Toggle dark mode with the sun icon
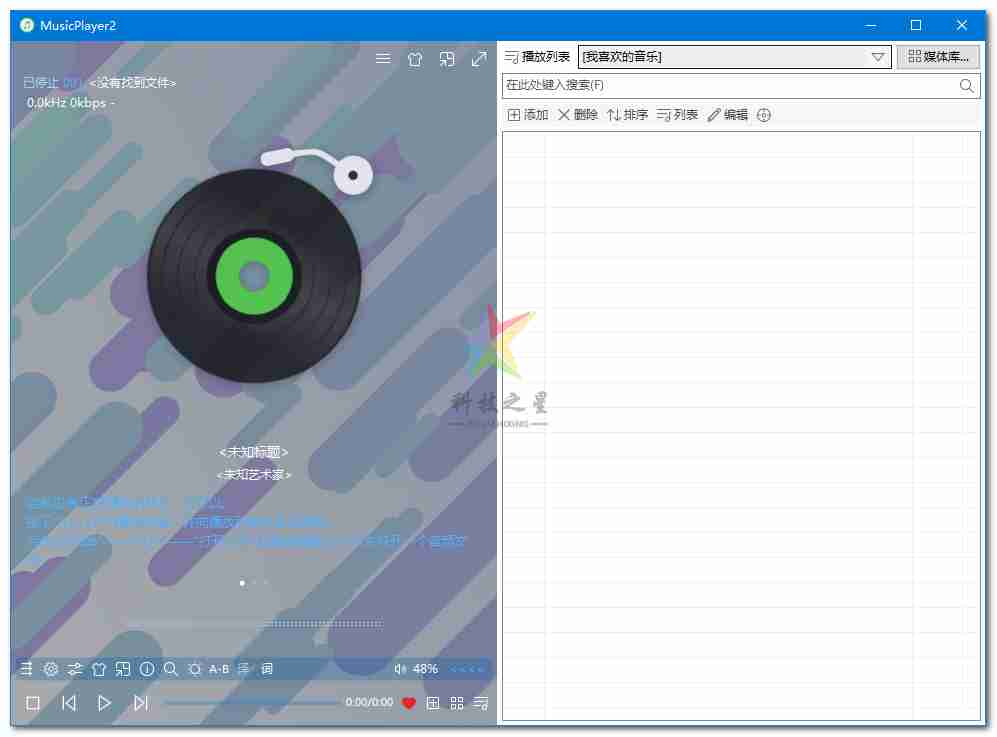 (195, 669)
